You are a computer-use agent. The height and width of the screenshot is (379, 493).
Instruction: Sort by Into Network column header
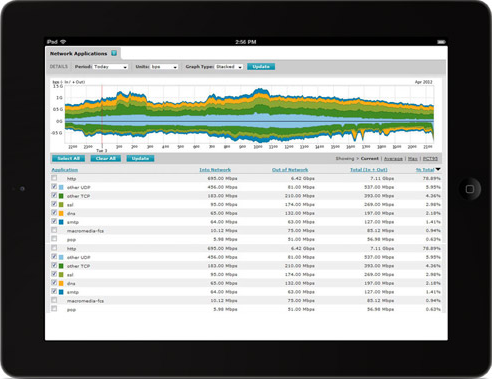(x=215, y=170)
